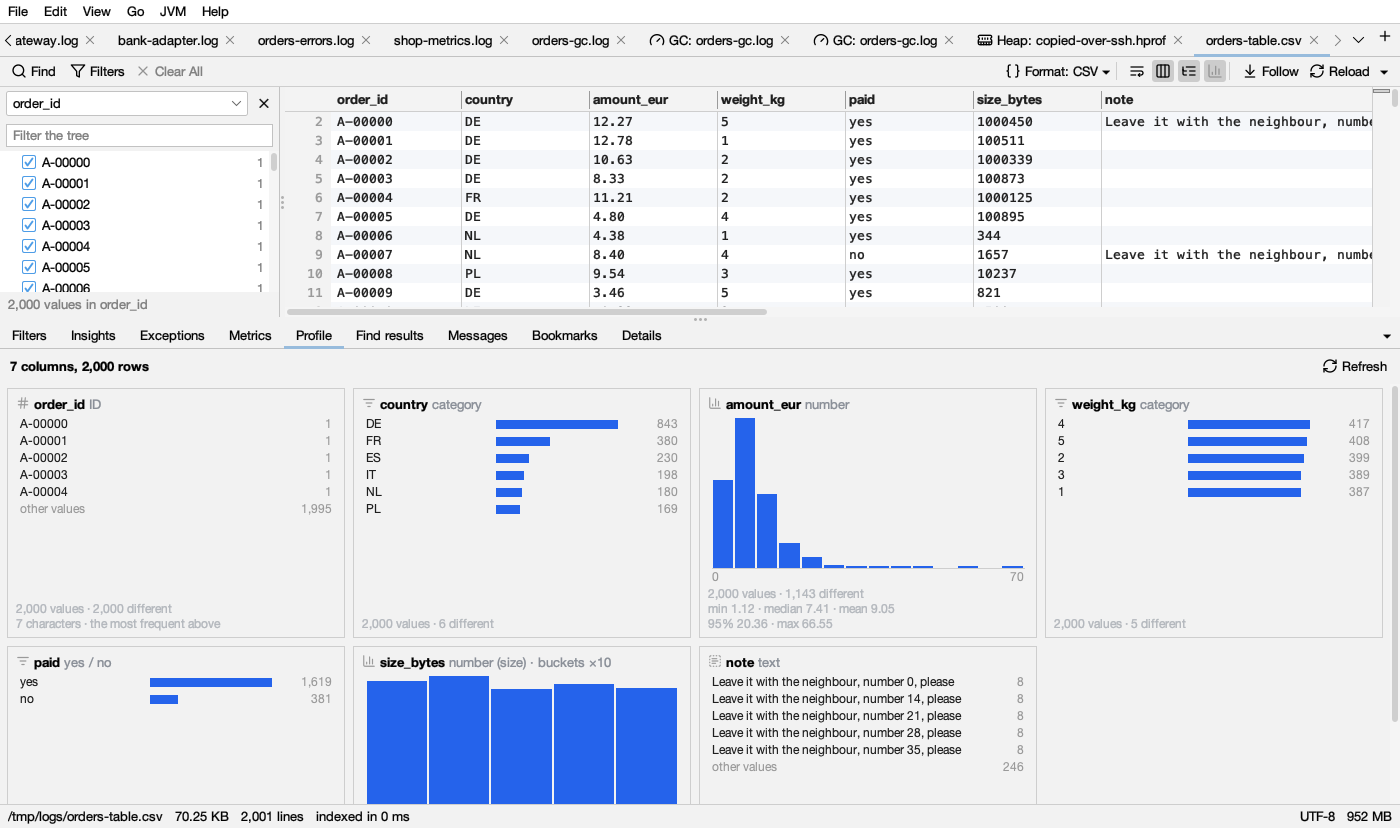Click the Follow button
Screen dimensions: 1400x828
[x=1271, y=71]
